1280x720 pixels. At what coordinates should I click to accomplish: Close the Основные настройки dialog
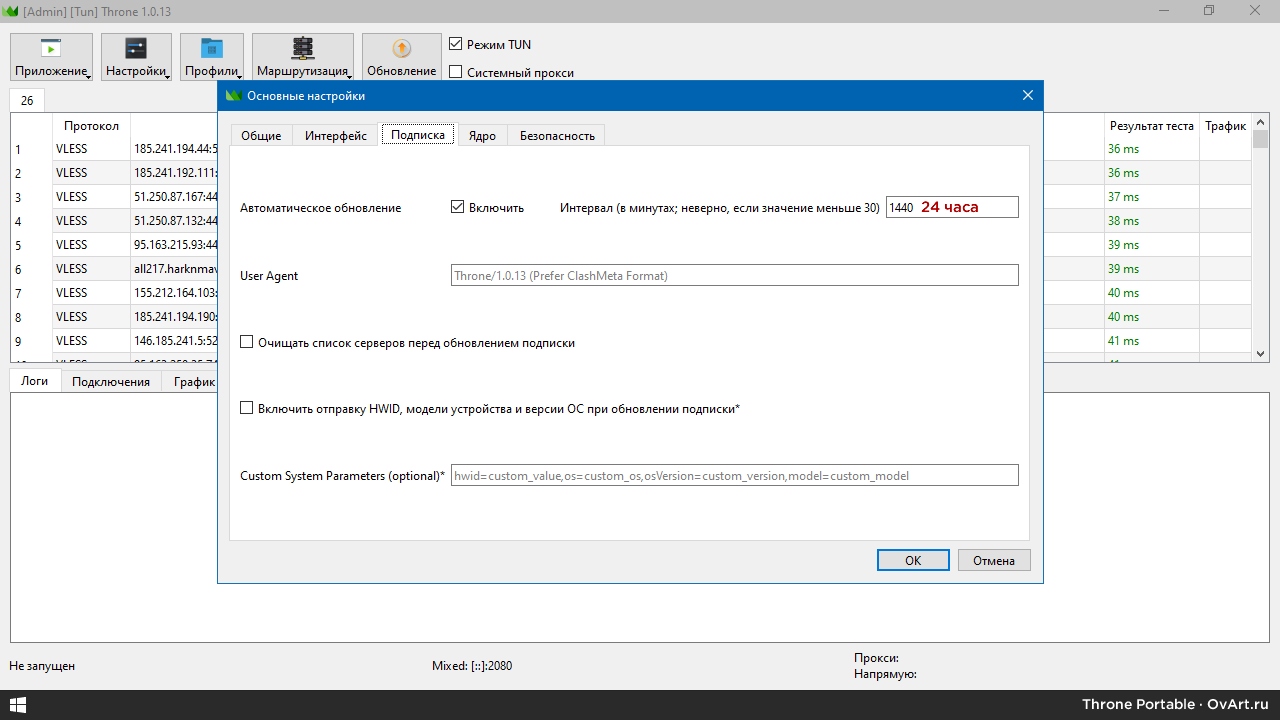(1027, 96)
